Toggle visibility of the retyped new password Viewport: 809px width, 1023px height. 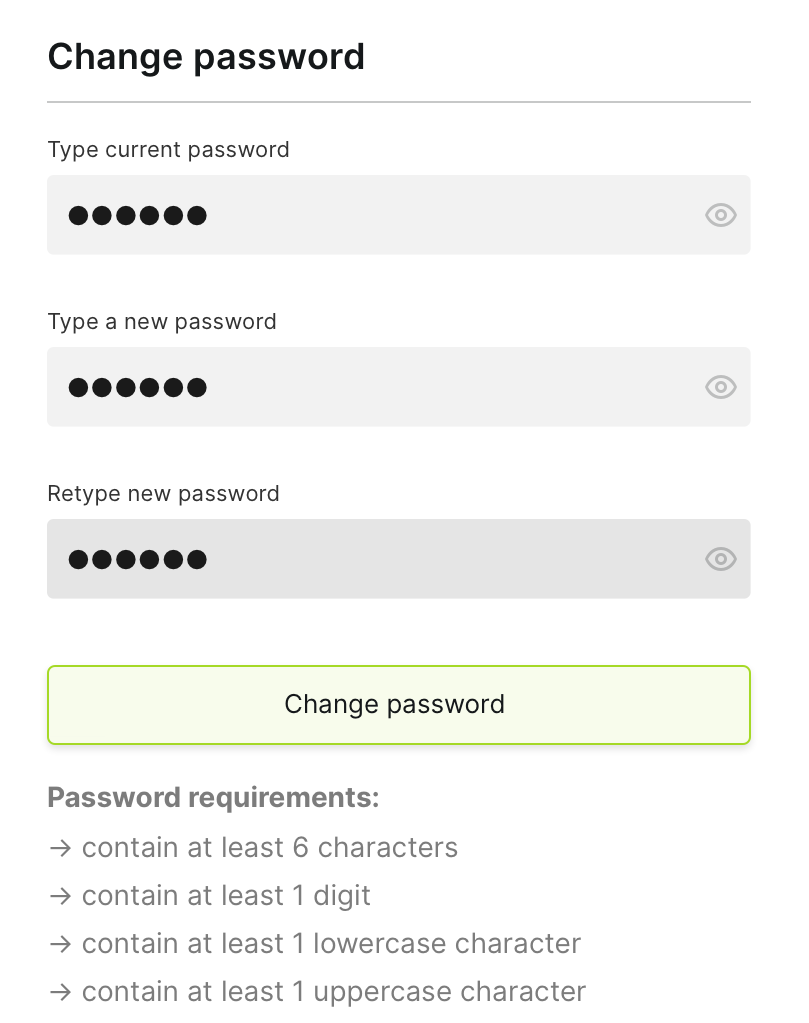tap(720, 559)
